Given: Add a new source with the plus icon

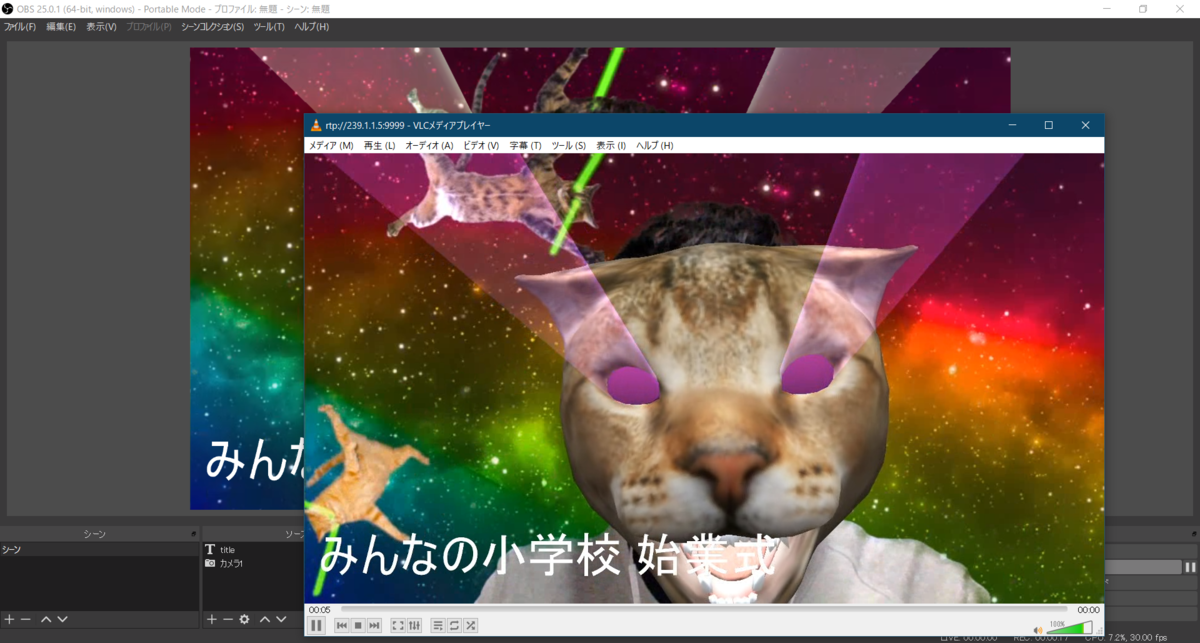Looking at the screenshot, I should click(x=212, y=619).
